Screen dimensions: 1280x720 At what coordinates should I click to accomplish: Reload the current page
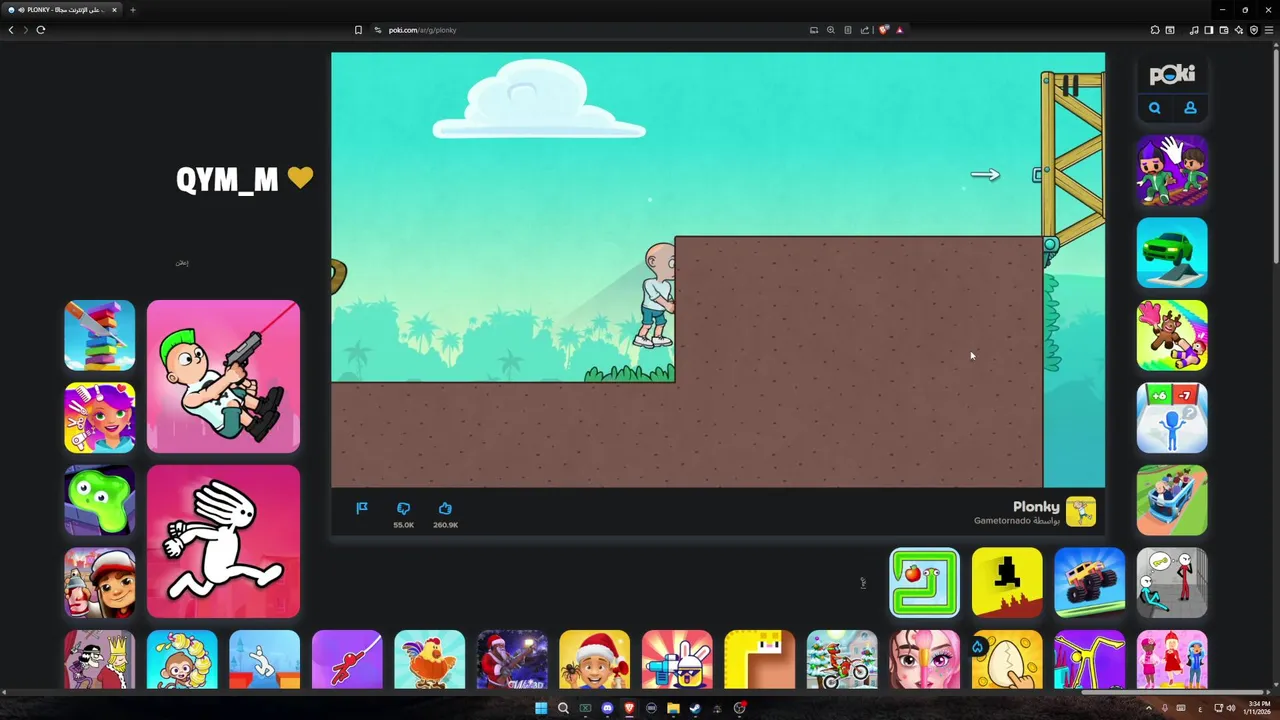(41, 30)
